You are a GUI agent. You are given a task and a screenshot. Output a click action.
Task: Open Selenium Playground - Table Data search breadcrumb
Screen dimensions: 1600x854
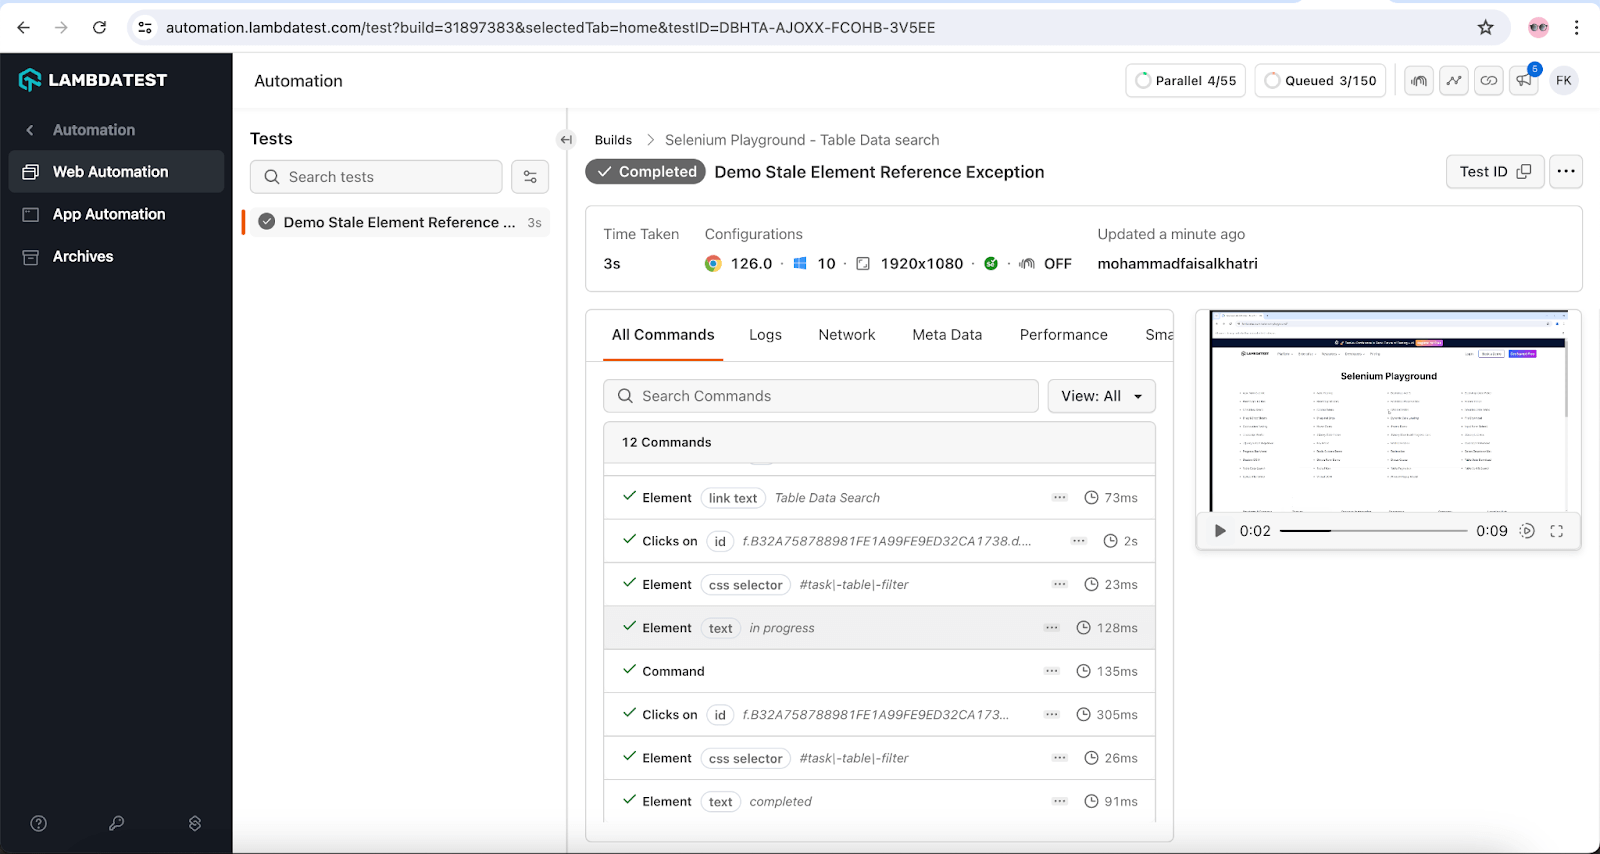pyautogui.click(x=802, y=140)
